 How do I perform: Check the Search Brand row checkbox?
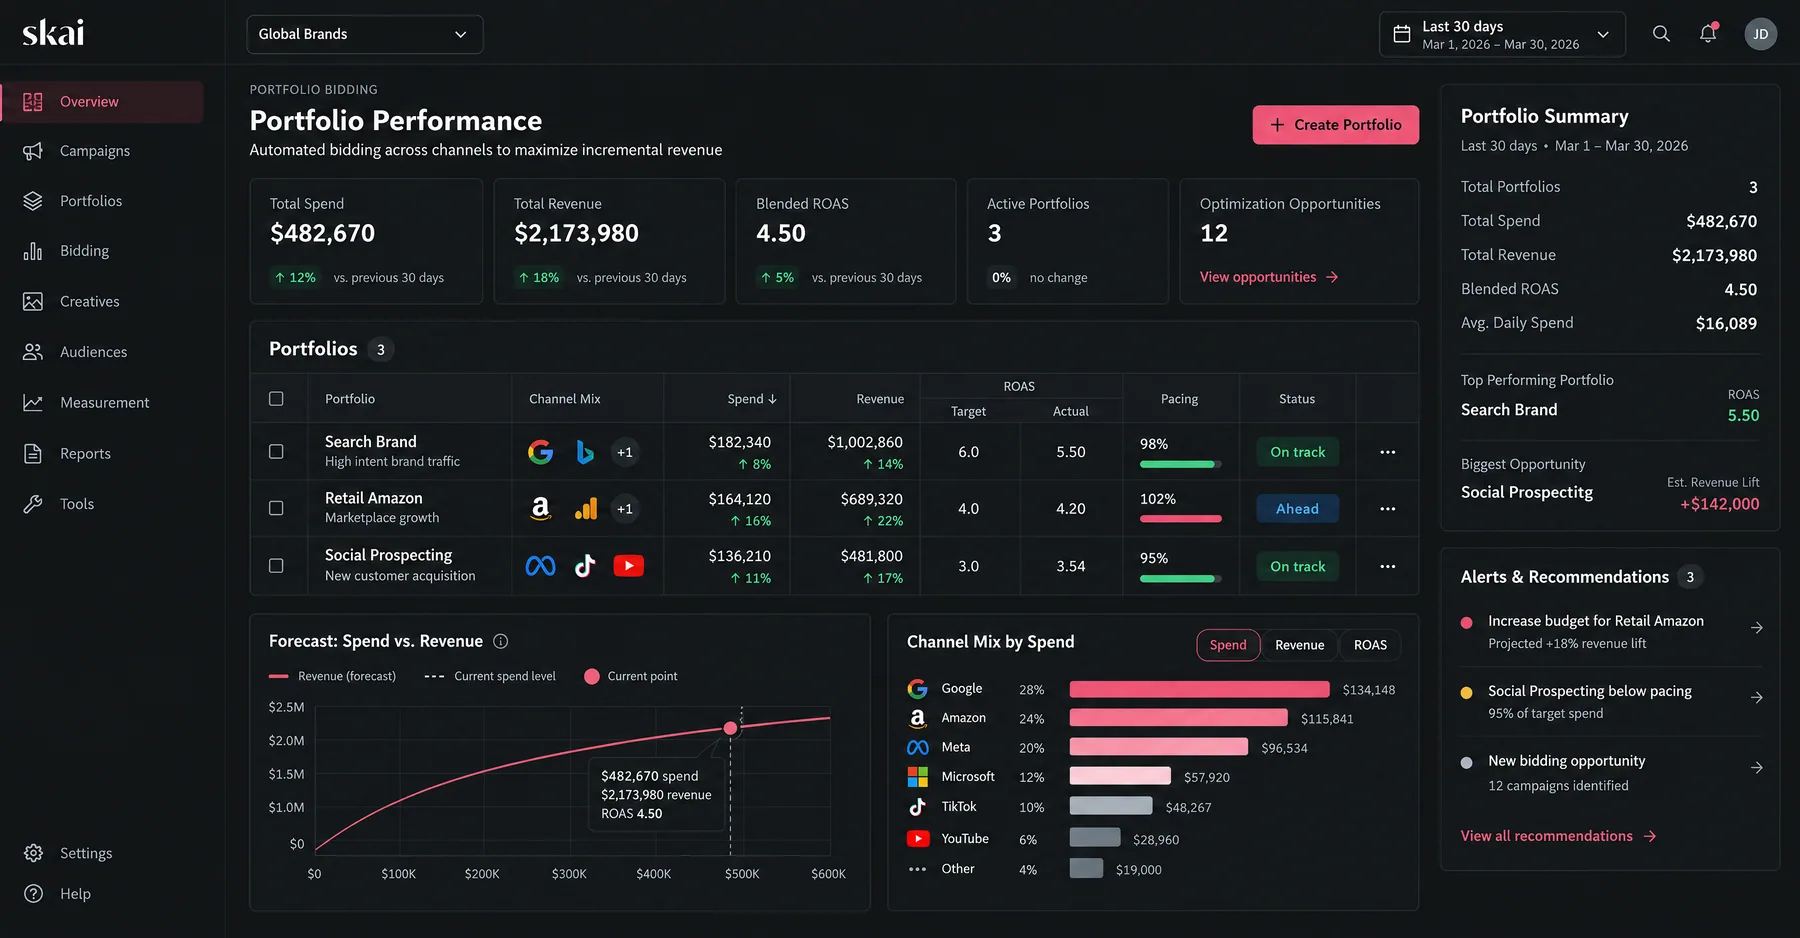coord(276,452)
